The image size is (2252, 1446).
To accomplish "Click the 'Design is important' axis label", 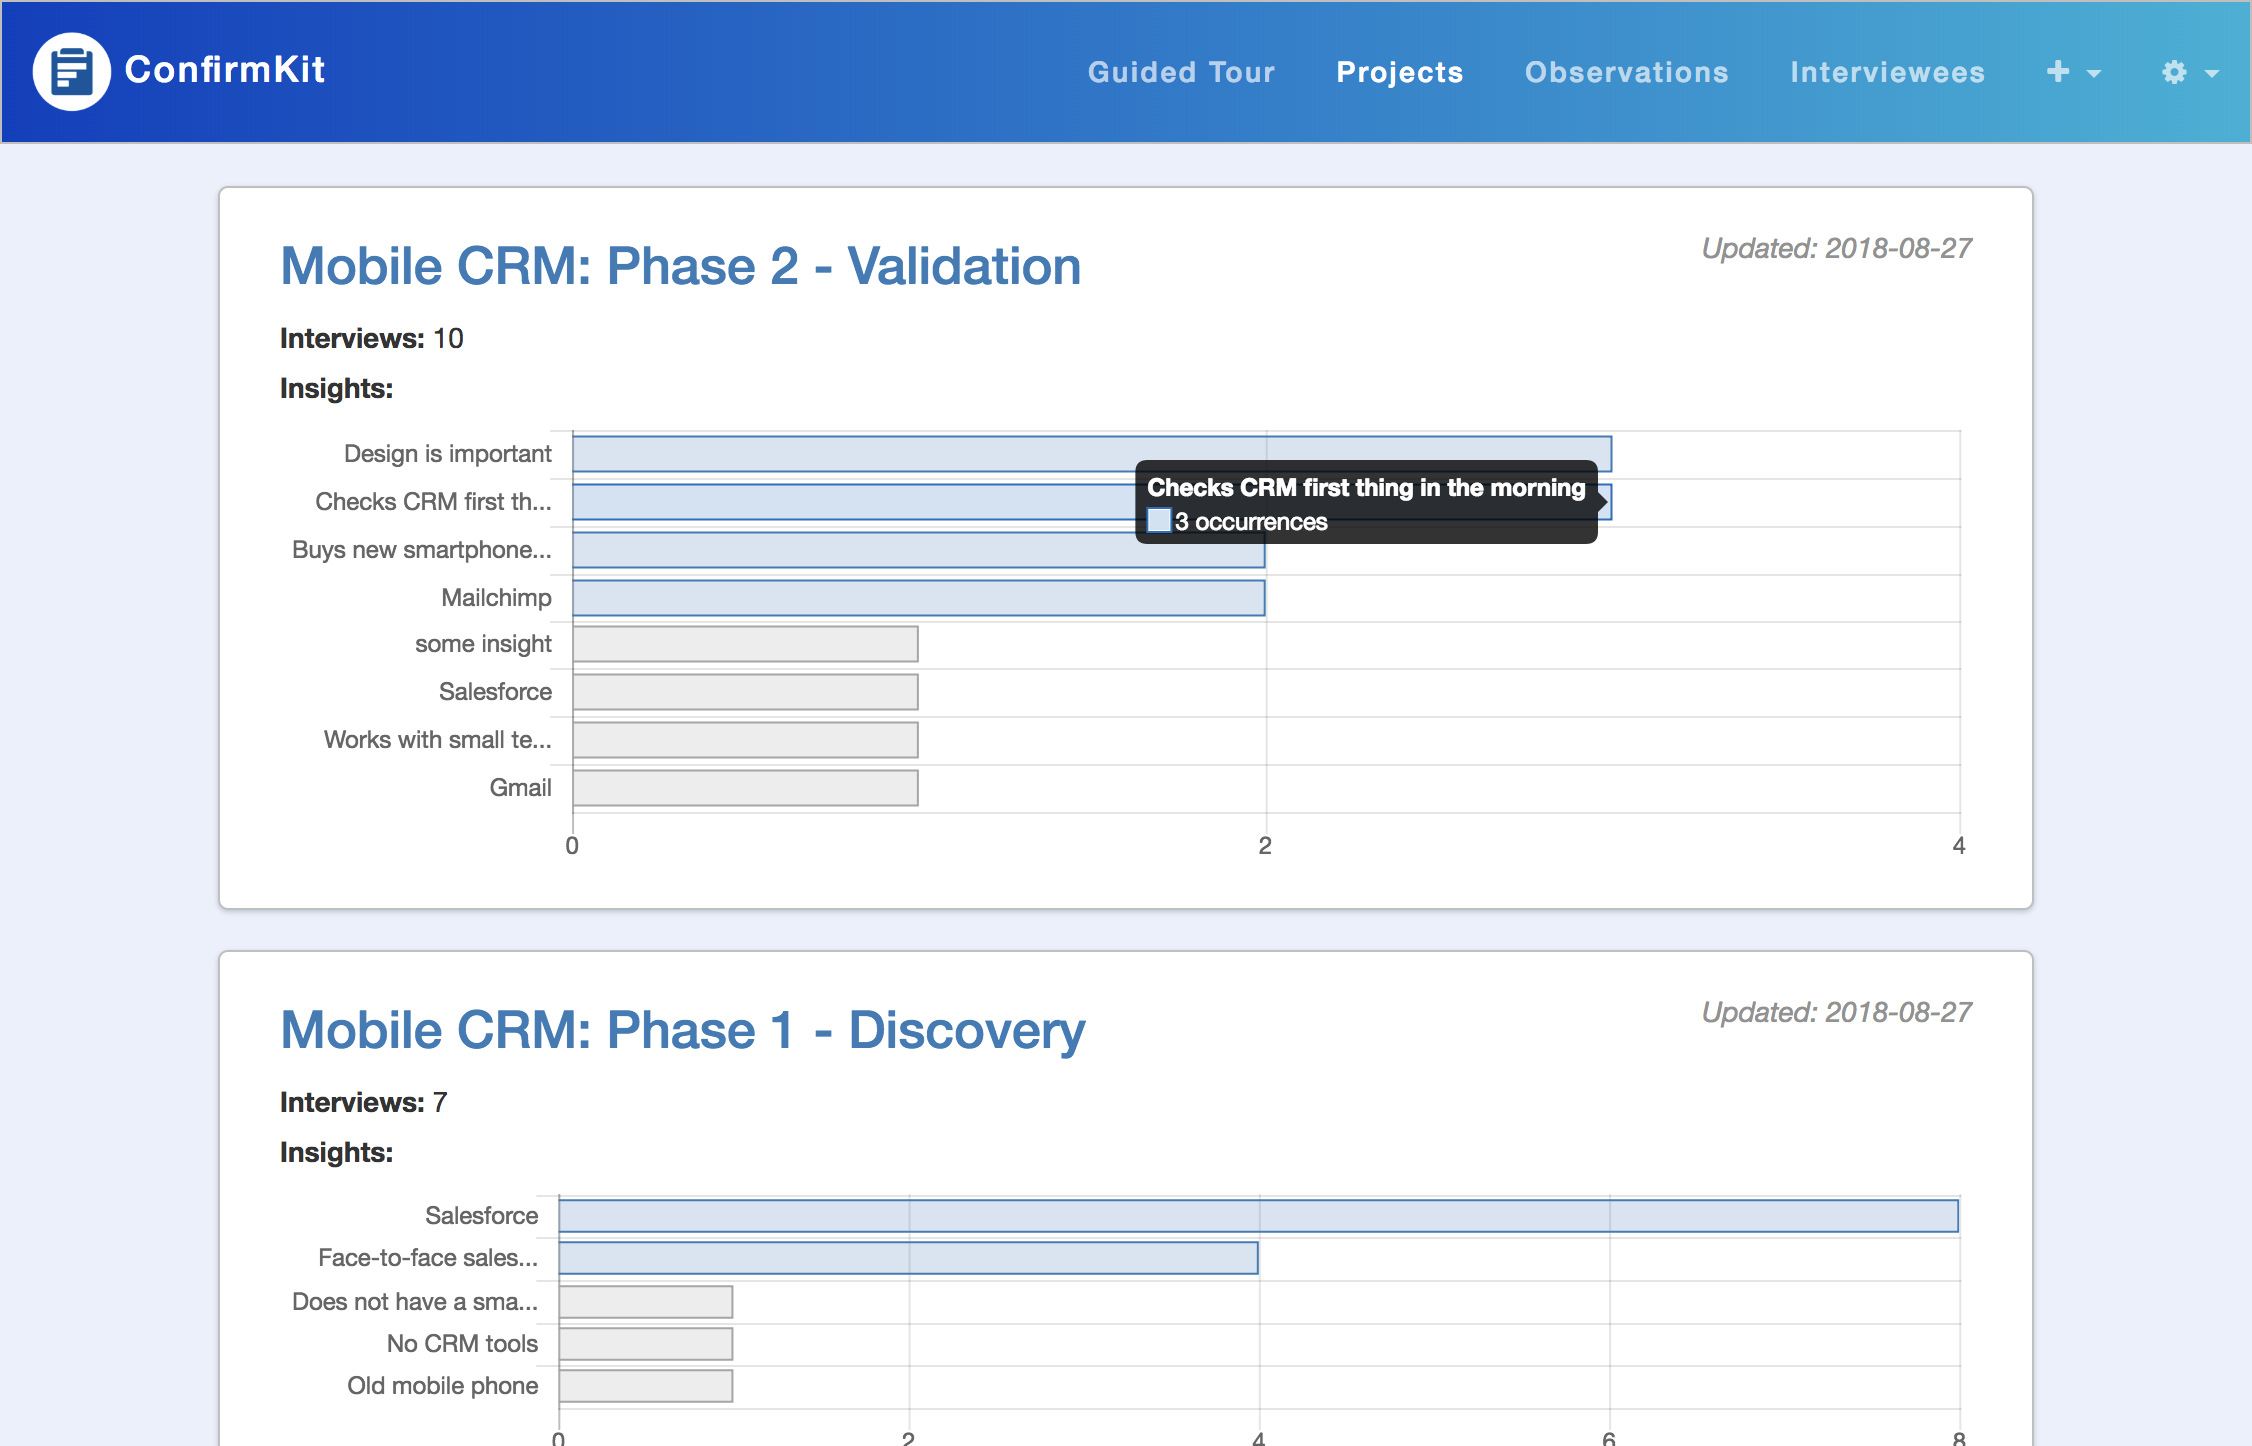I will coord(447,454).
